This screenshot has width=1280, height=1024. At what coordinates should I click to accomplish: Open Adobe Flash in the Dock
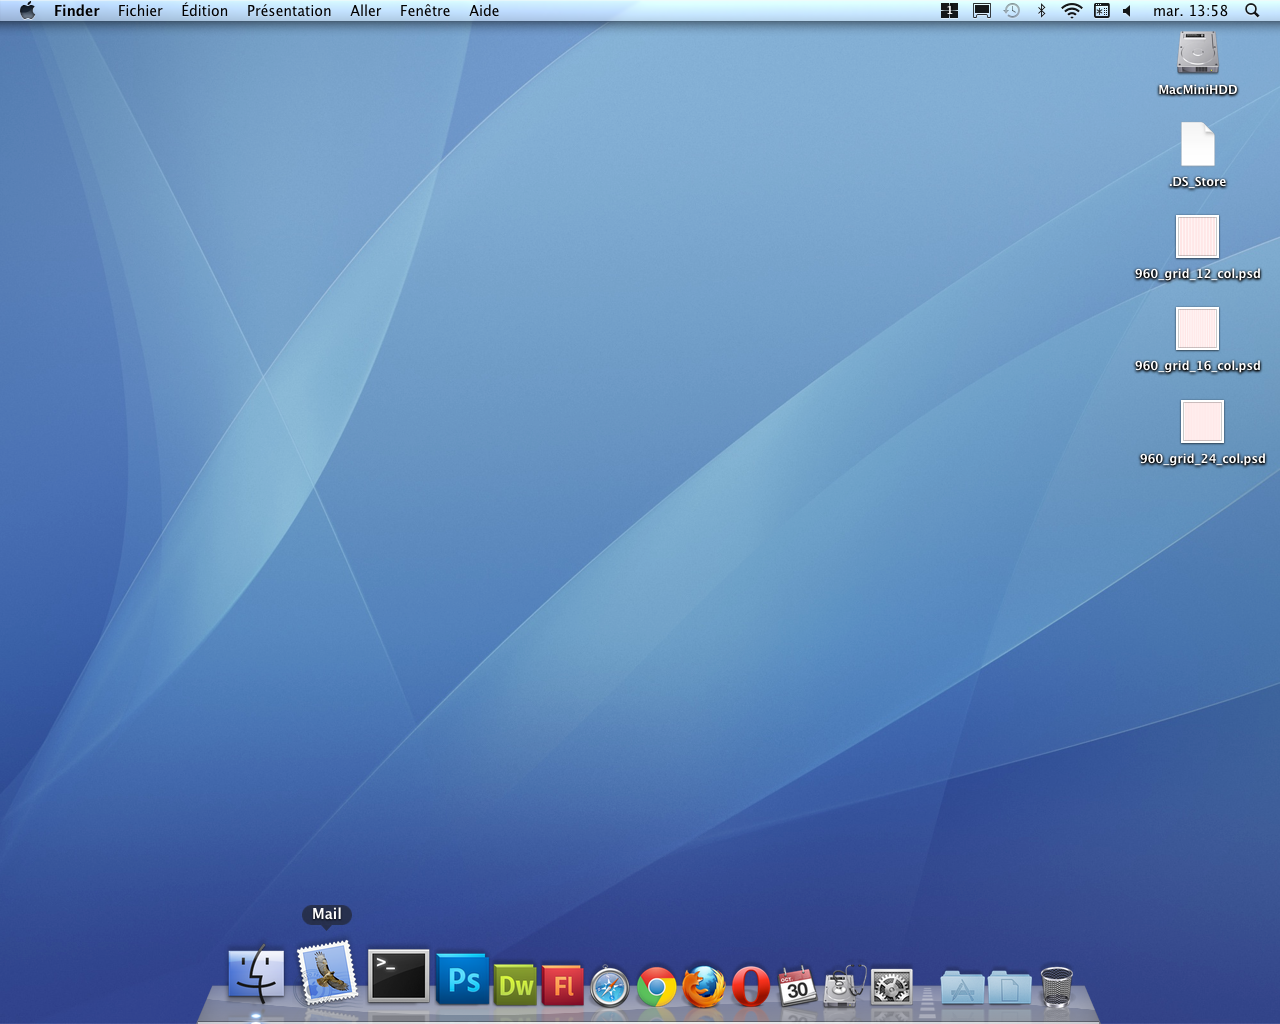pos(562,985)
